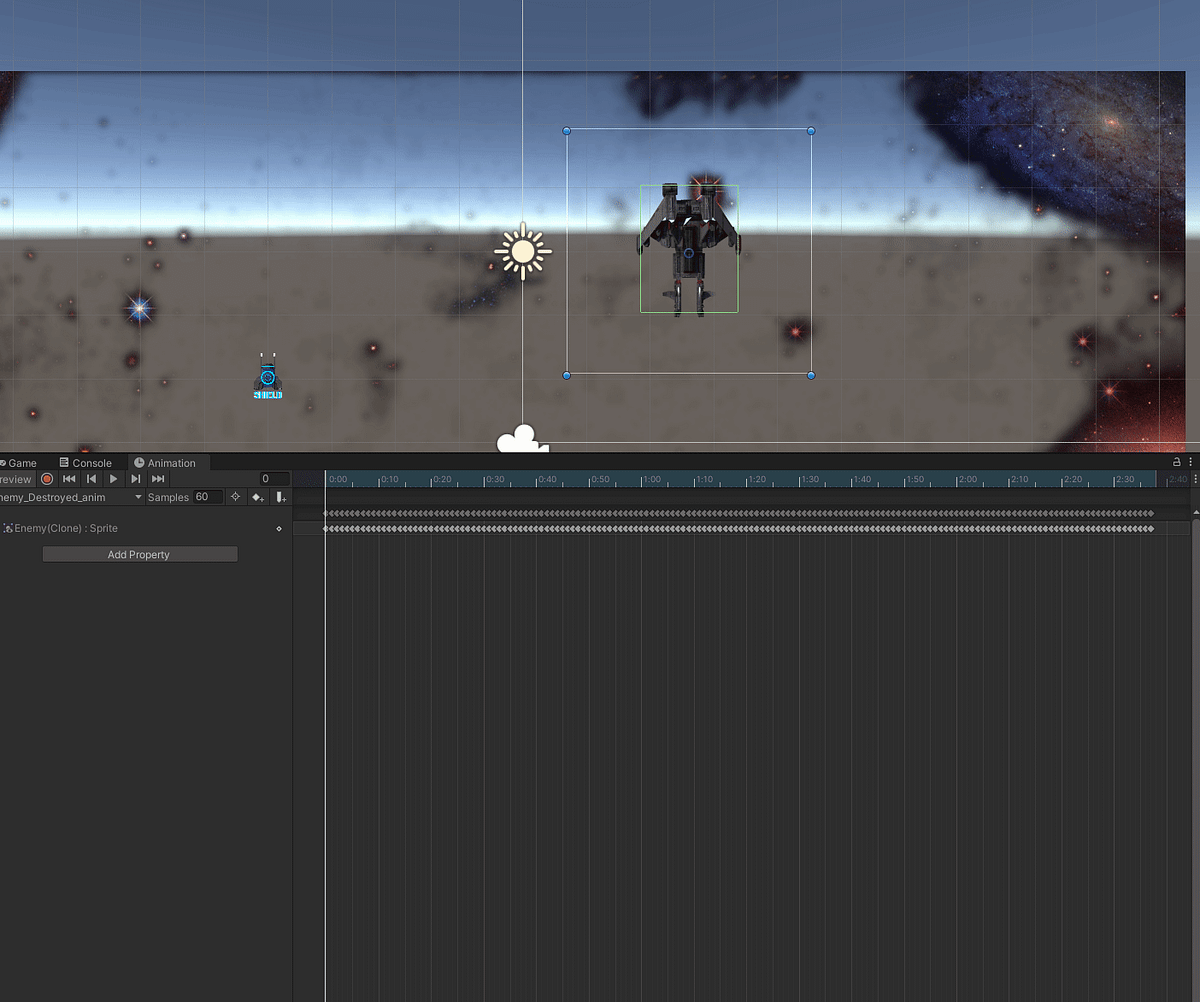Enable animation recording mode
This screenshot has height=1002, width=1200.
coord(46,479)
